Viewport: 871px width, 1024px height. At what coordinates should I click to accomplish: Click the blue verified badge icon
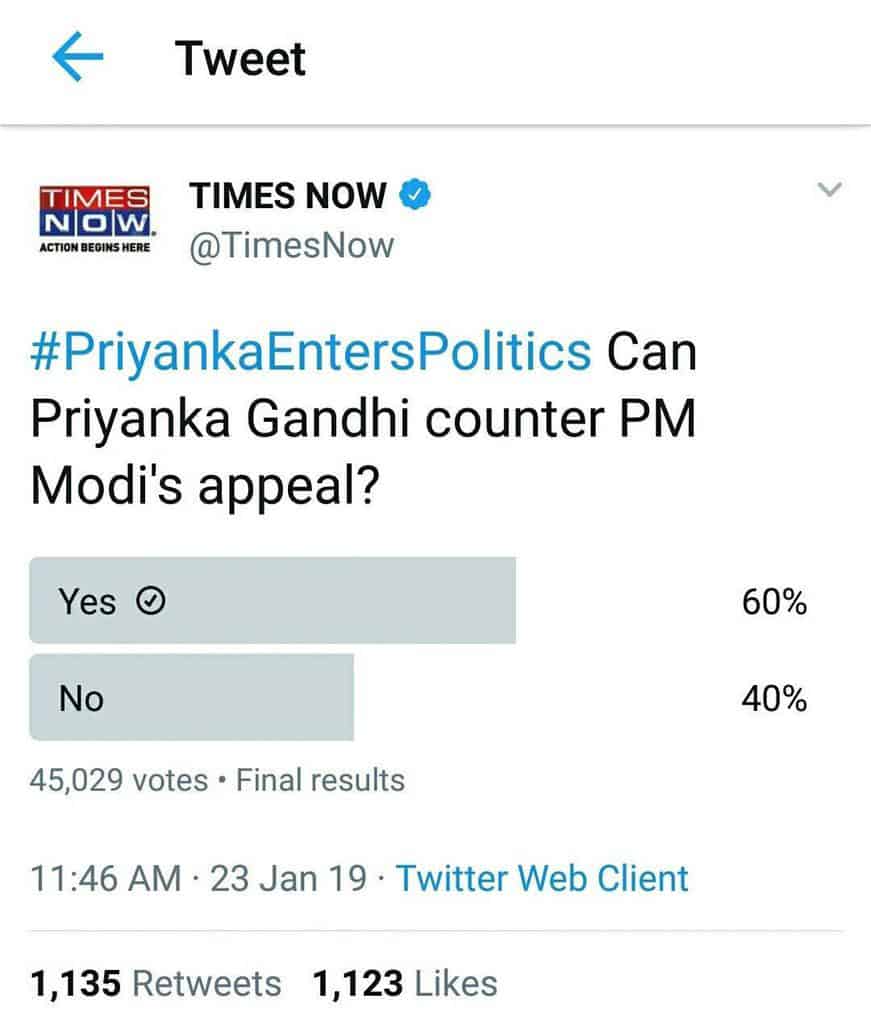[x=415, y=195]
